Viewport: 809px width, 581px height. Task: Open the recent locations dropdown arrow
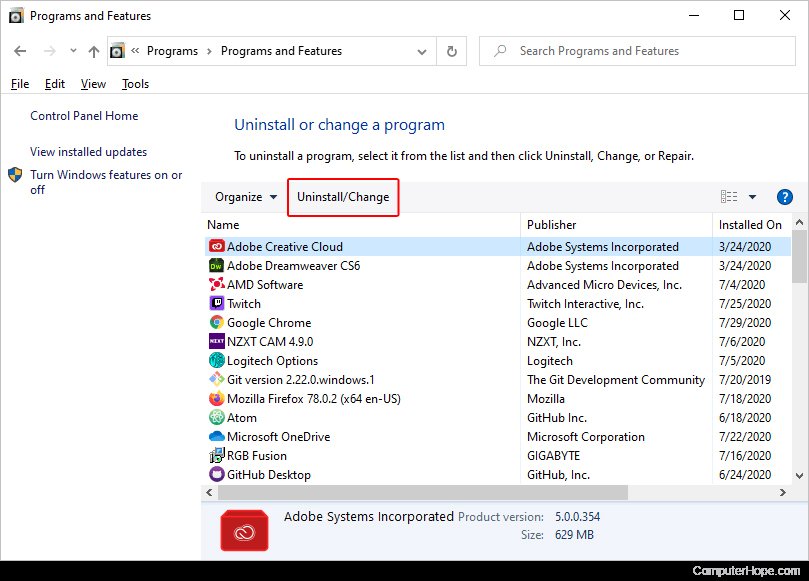(73, 51)
